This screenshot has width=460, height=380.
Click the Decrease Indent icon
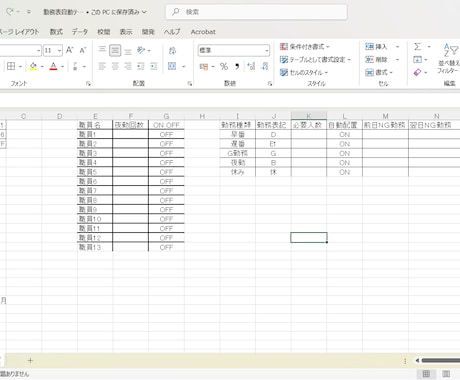point(141,66)
